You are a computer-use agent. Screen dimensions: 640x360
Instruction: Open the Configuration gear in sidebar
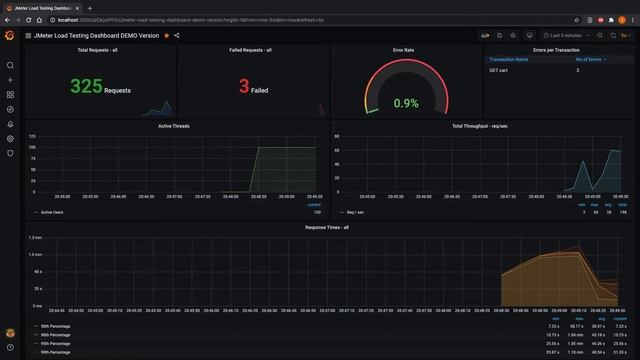tap(10, 139)
